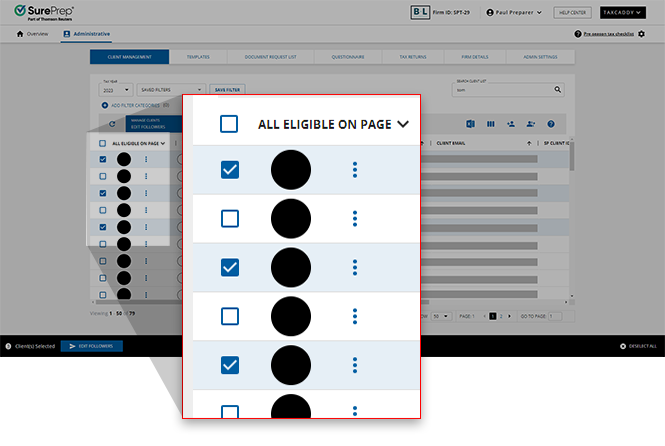Click the Client Email column header
The width and height of the screenshot is (665, 446).
[x=451, y=143]
